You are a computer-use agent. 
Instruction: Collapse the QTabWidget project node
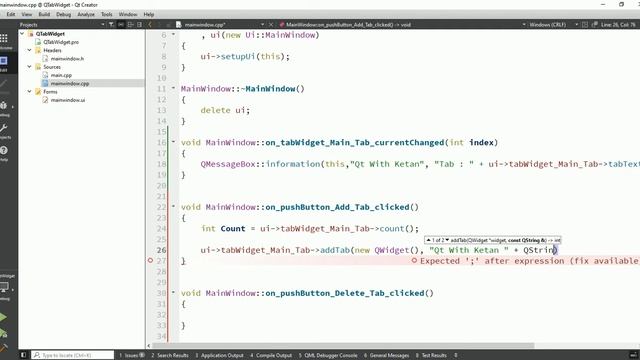pos(22,34)
